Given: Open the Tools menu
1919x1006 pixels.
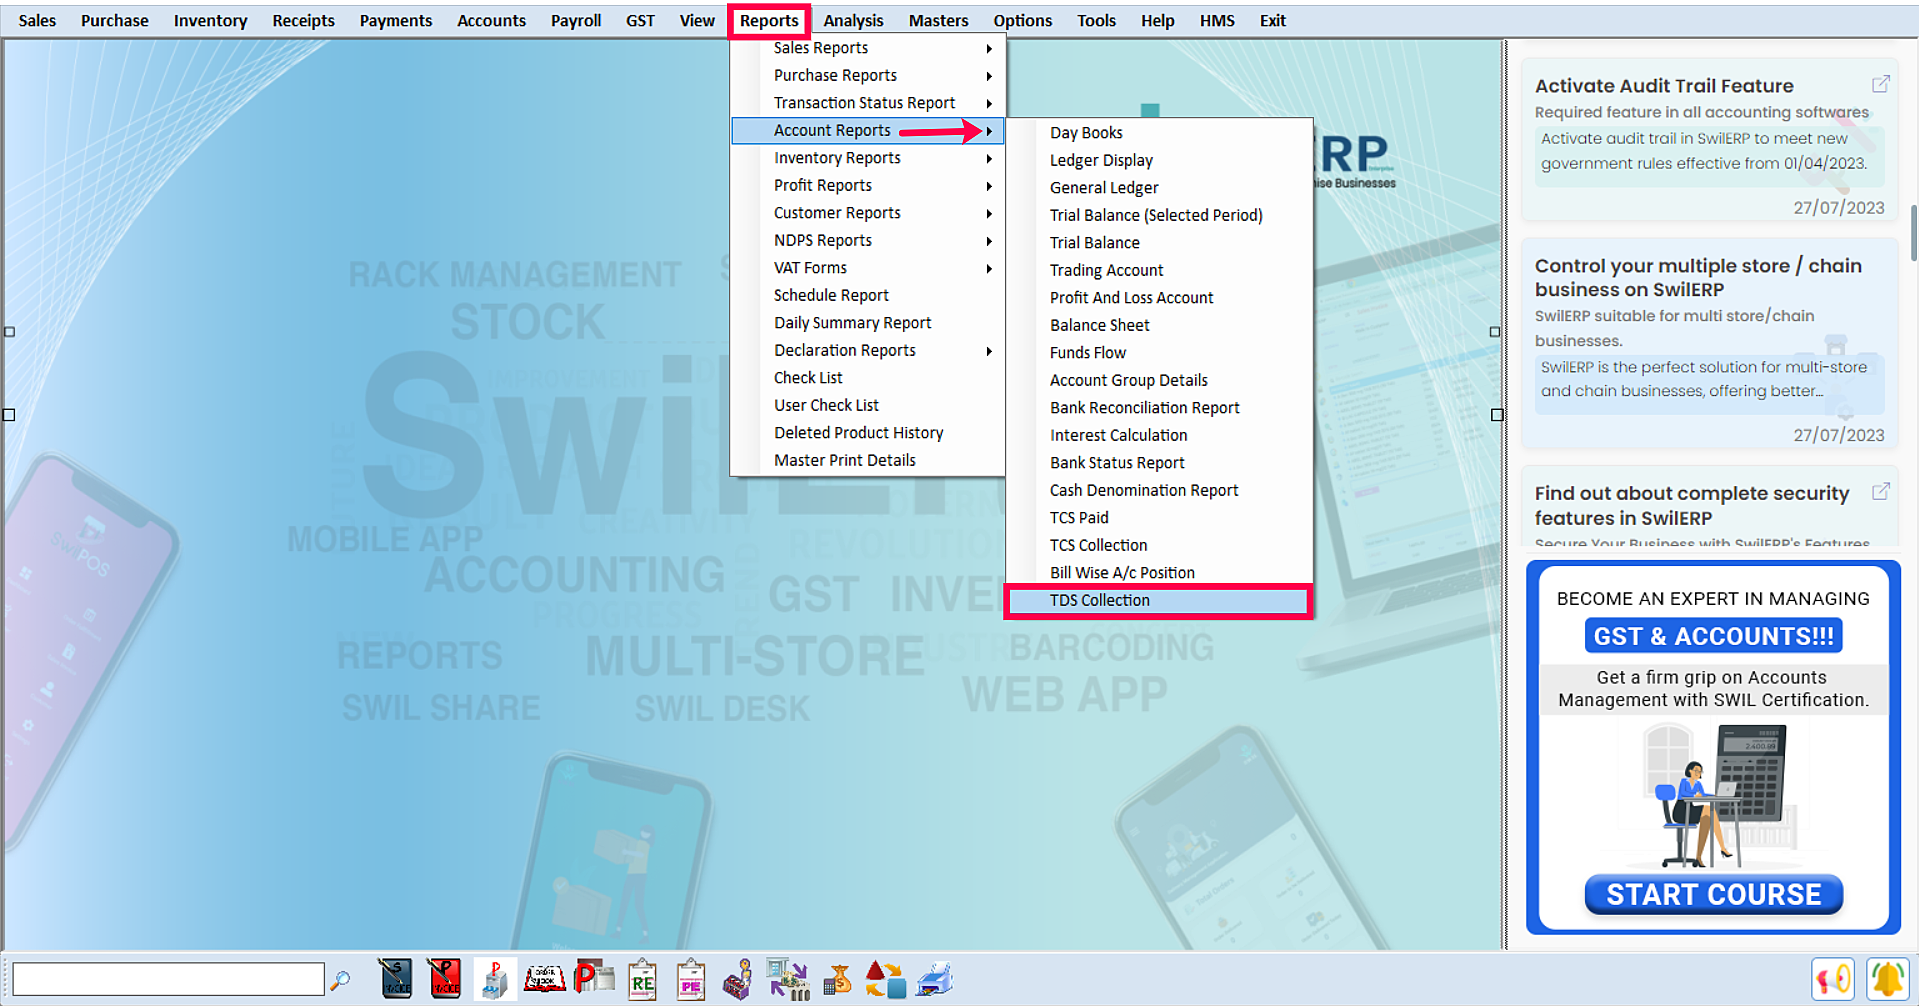Looking at the screenshot, I should 1096,20.
